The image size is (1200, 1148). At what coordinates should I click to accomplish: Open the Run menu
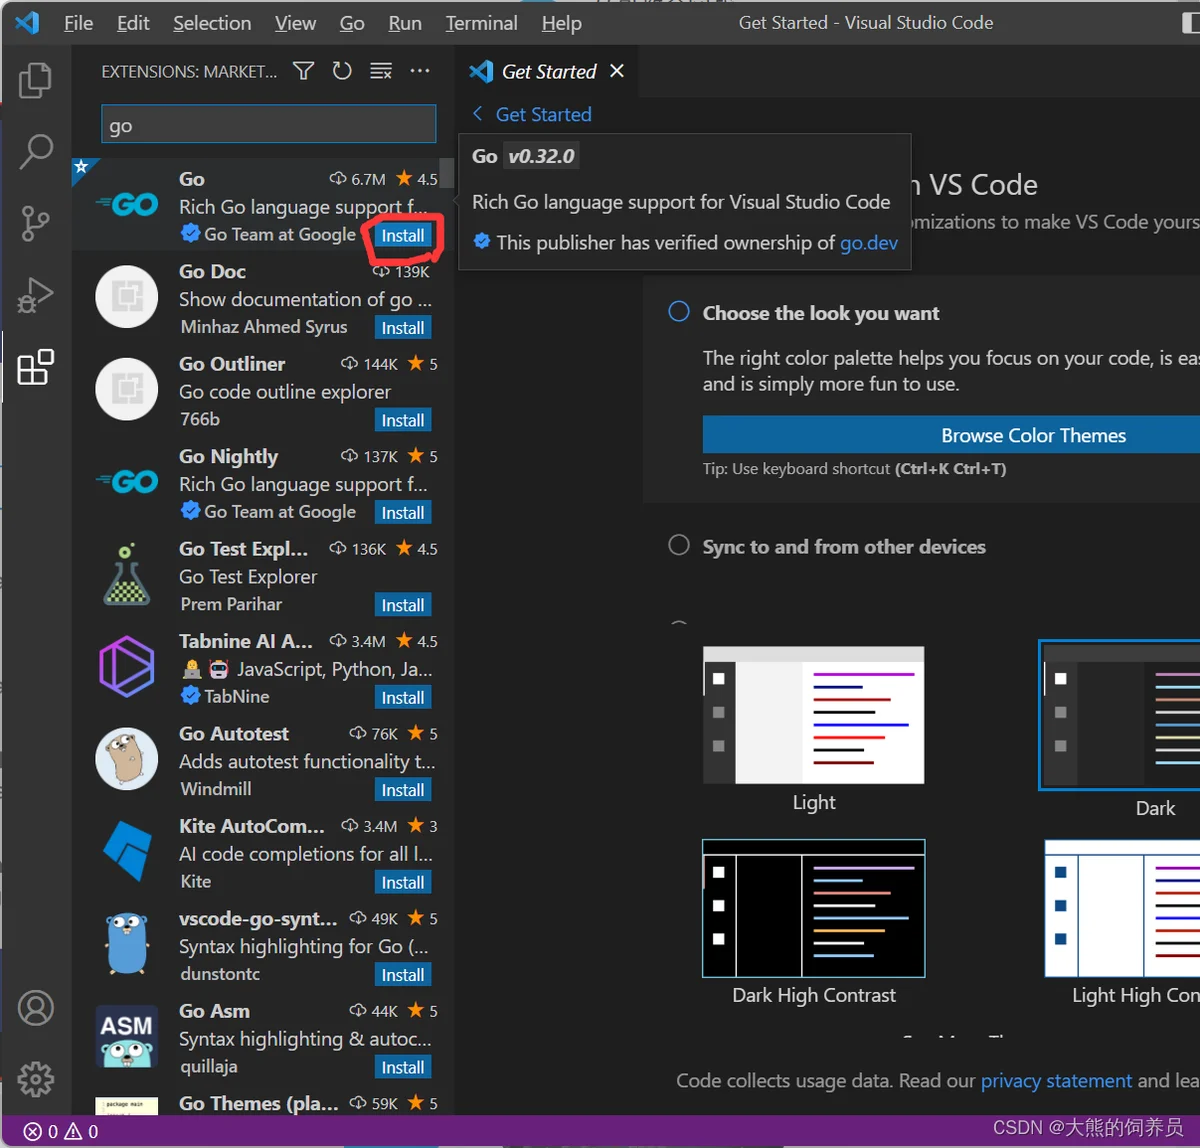pos(405,23)
